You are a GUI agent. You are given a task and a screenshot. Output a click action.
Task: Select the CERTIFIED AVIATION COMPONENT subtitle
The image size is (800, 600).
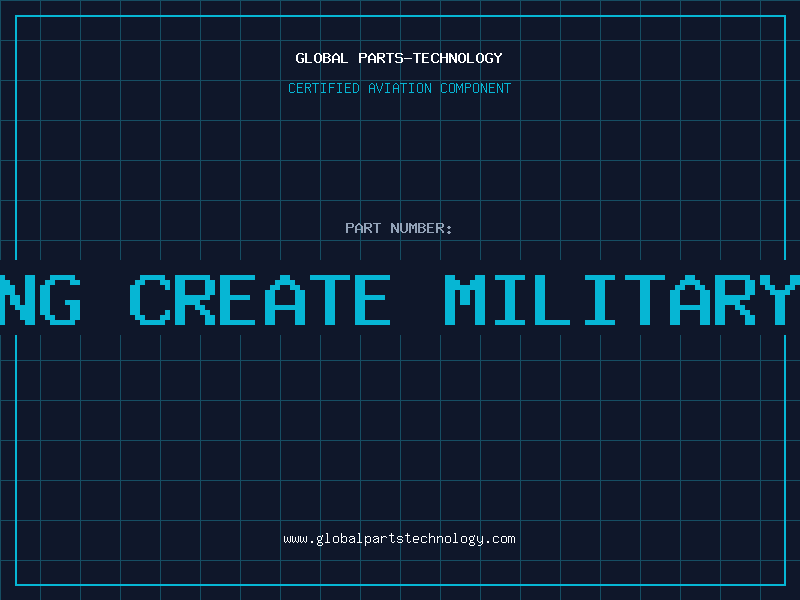[x=399, y=88]
